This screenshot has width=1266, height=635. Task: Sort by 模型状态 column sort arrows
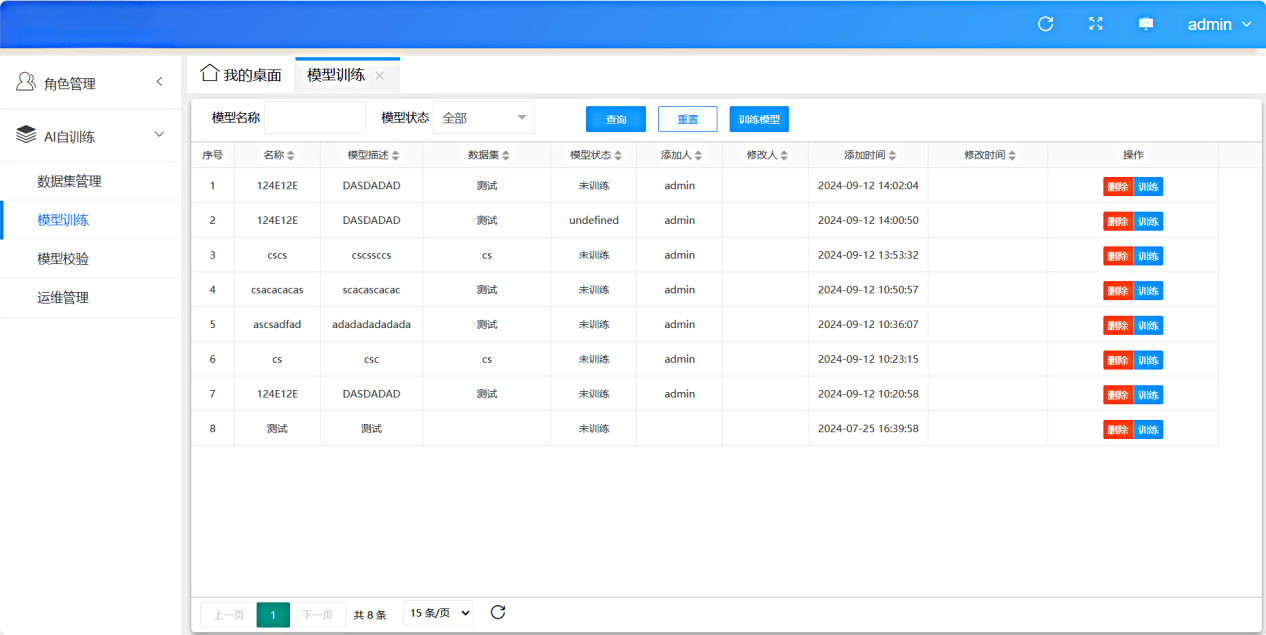coord(619,156)
